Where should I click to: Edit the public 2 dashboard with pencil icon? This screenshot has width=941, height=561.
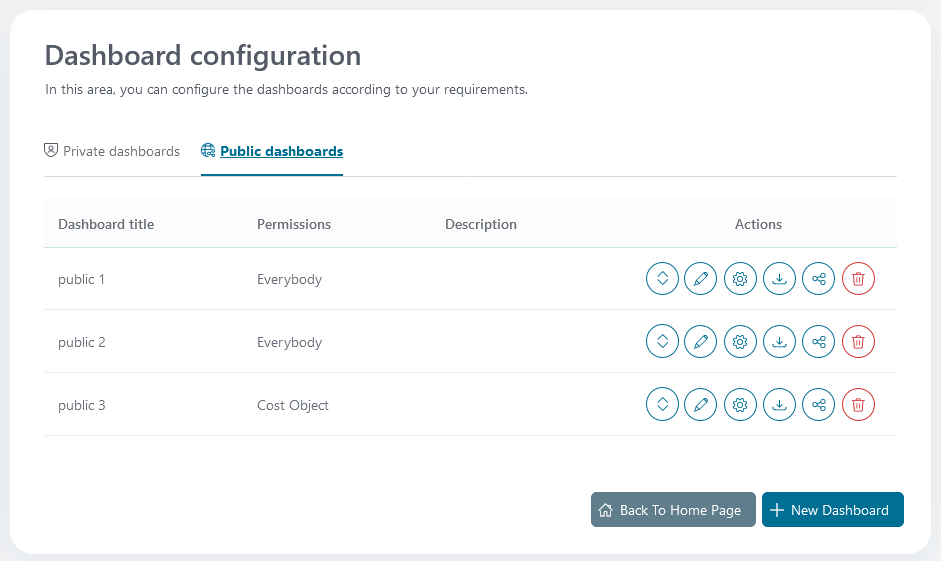(701, 342)
